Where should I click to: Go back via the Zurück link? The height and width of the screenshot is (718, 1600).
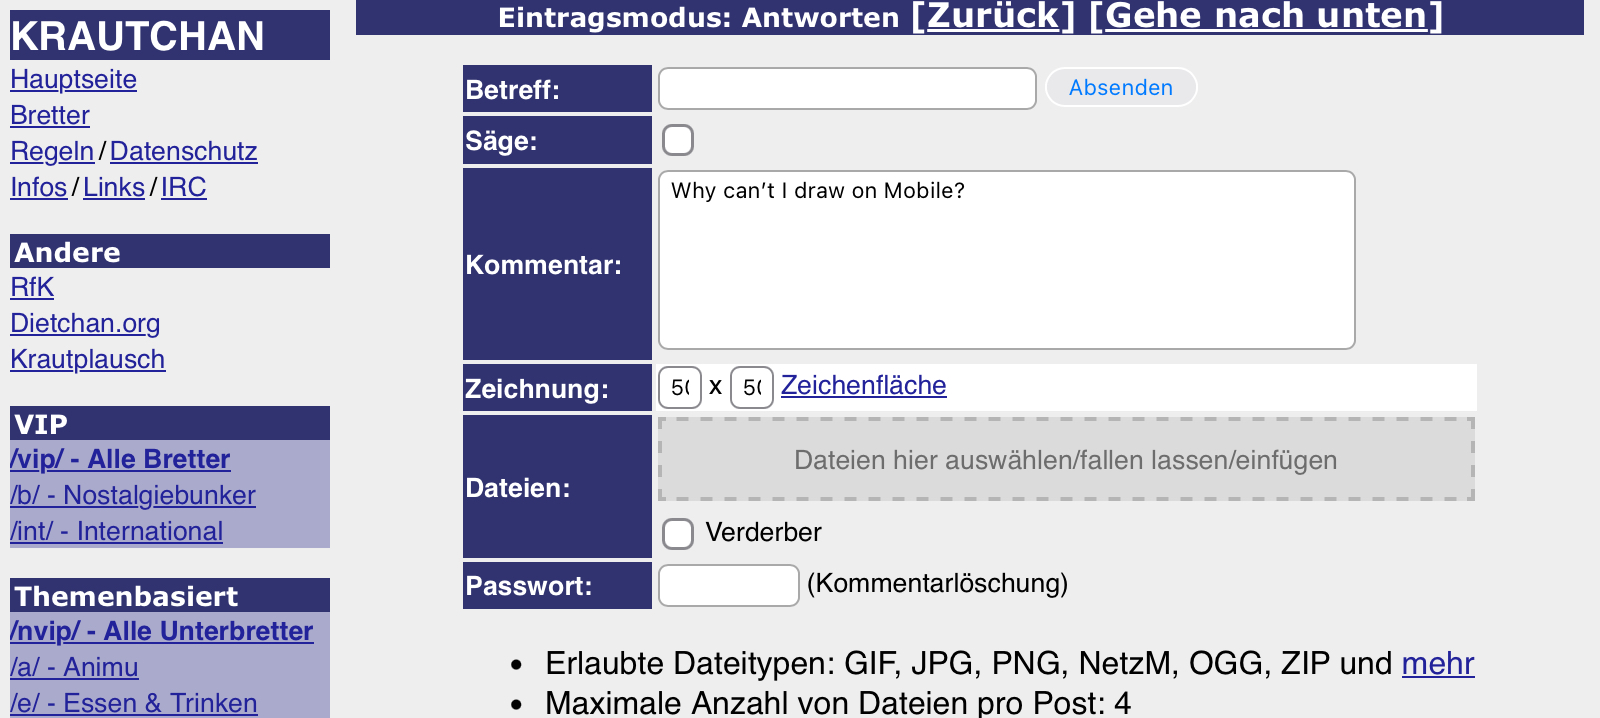(992, 17)
